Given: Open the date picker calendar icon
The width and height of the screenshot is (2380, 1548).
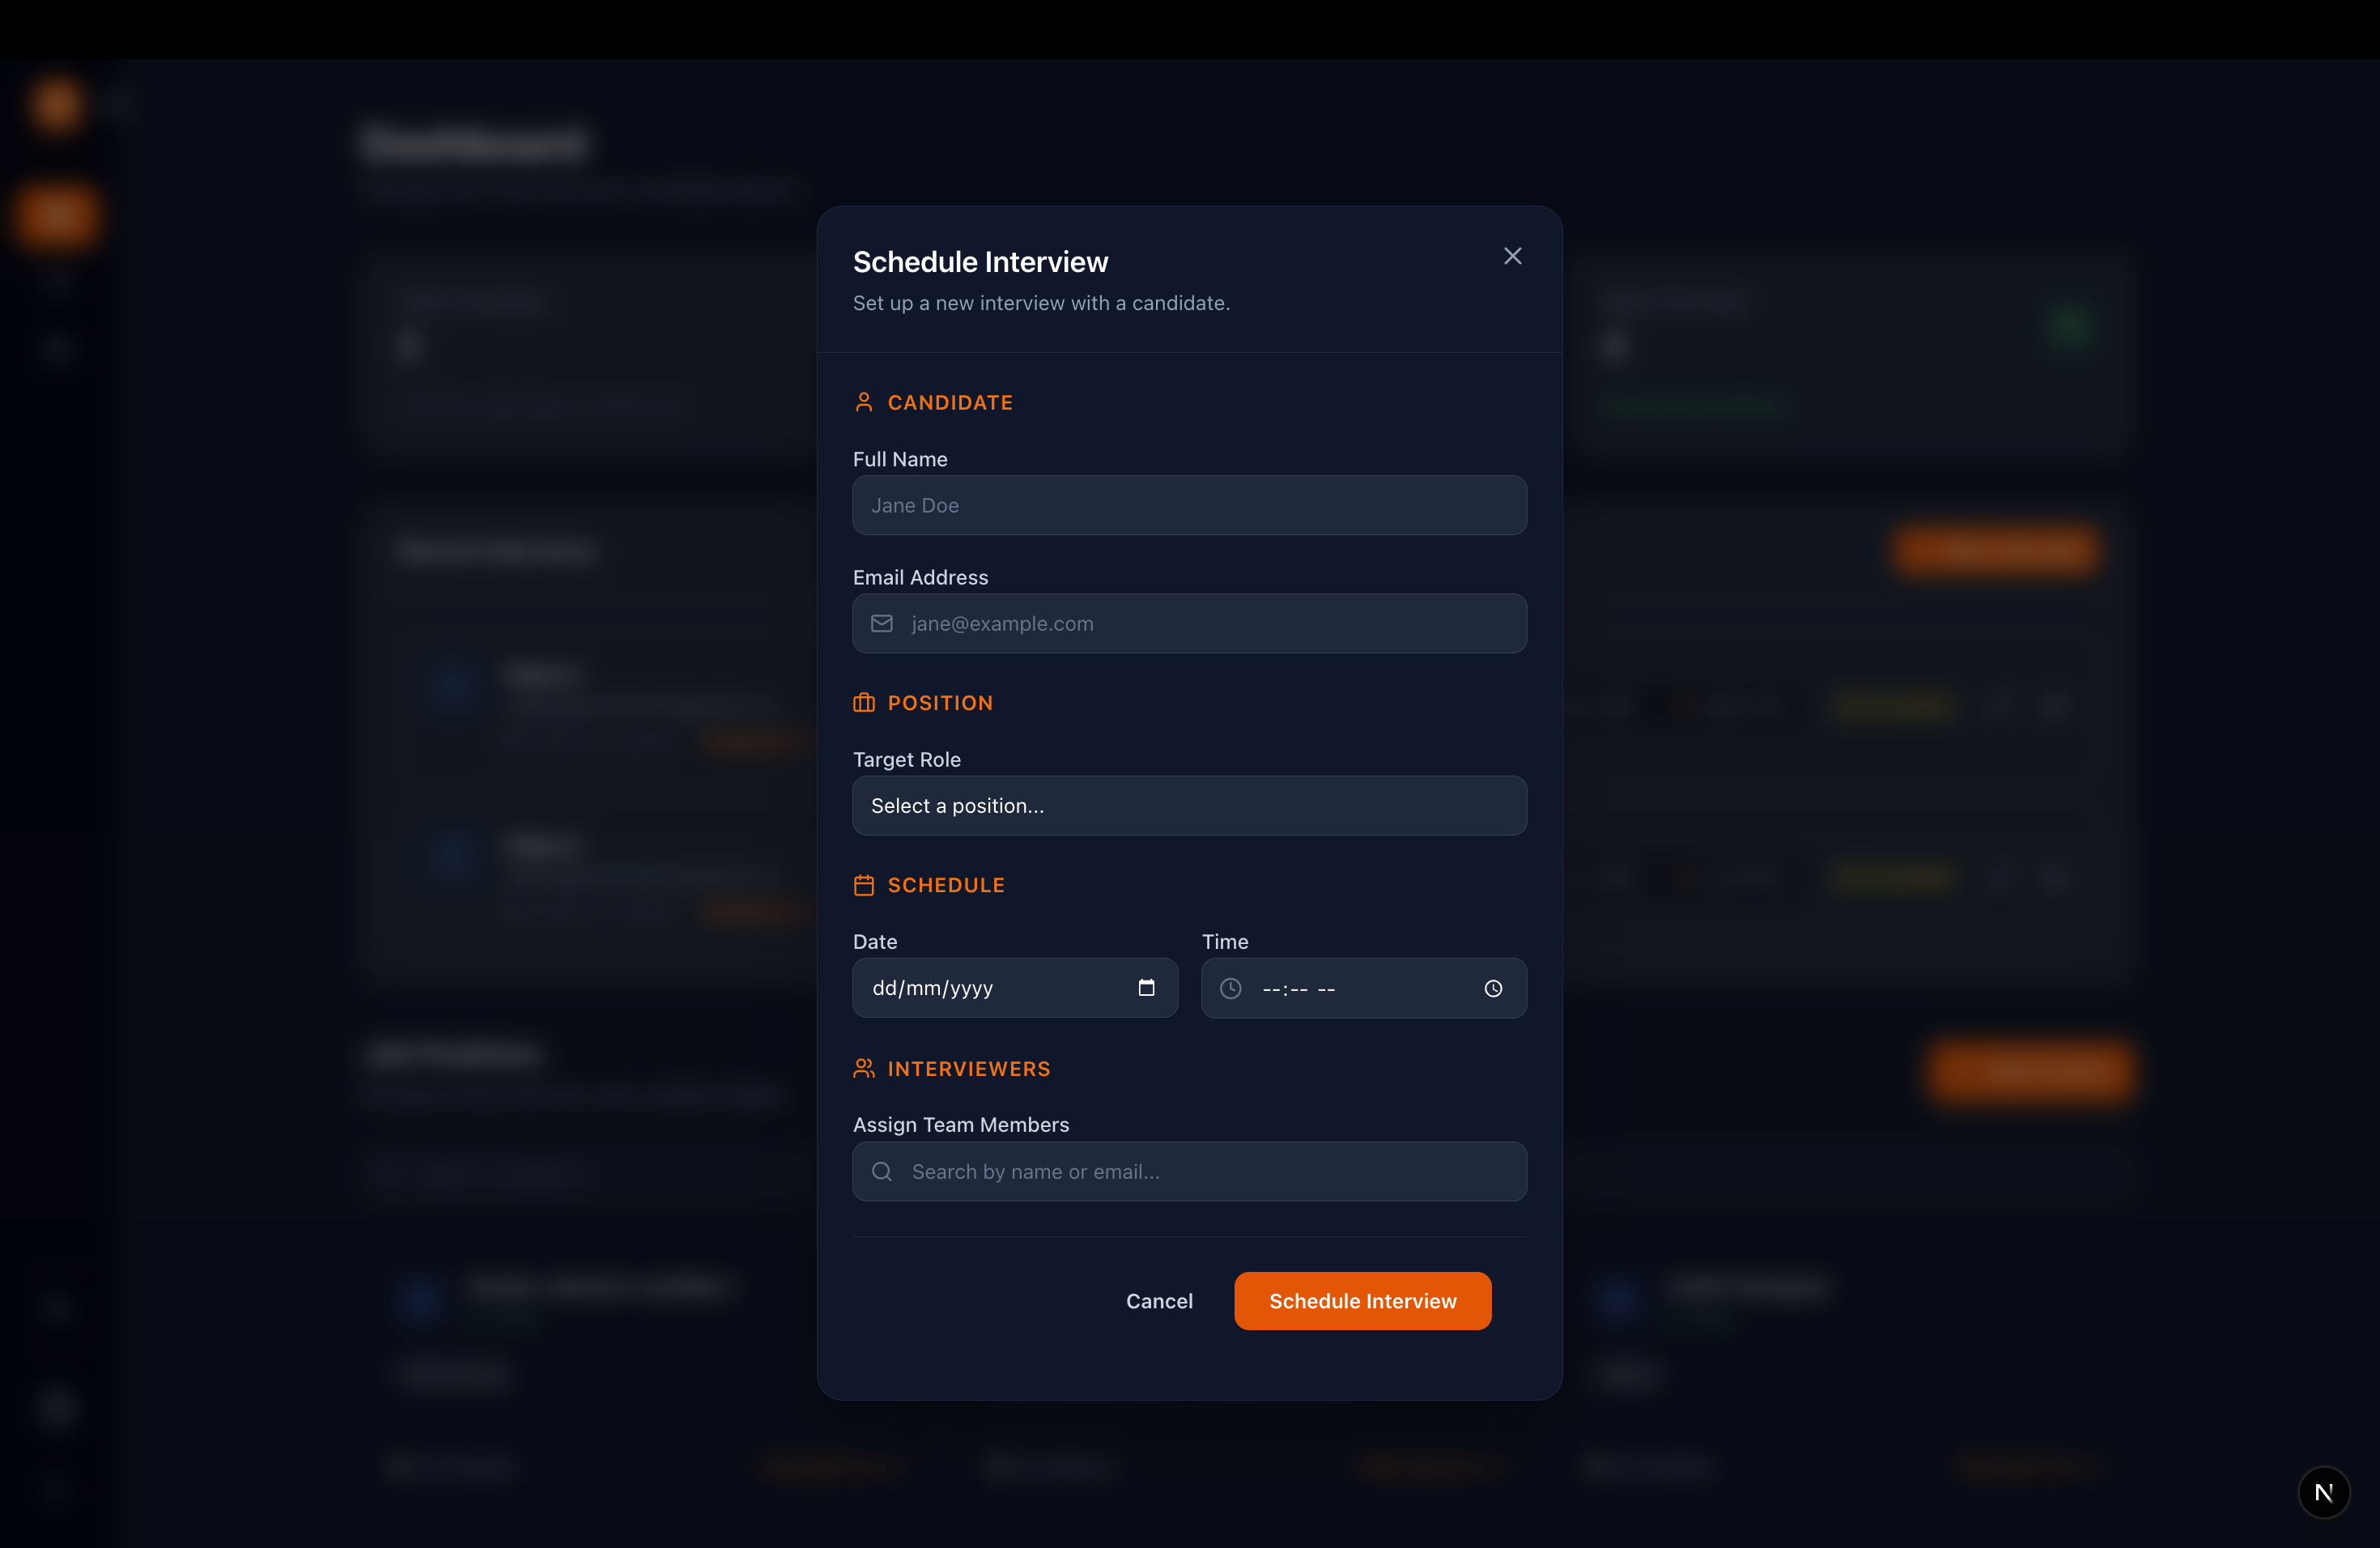Looking at the screenshot, I should click(1146, 988).
